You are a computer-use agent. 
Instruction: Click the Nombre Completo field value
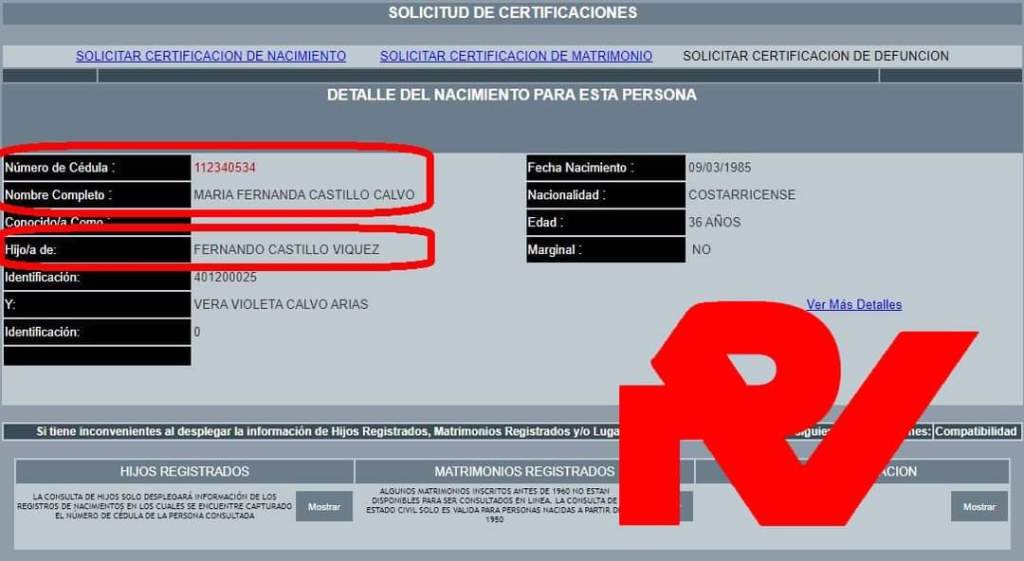(303, 195)
